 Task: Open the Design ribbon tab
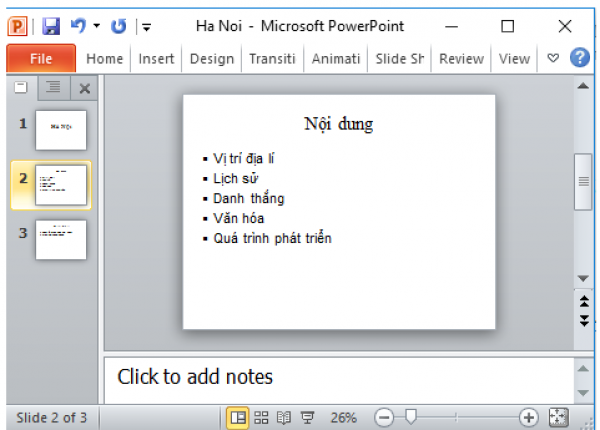pos(211,58)
